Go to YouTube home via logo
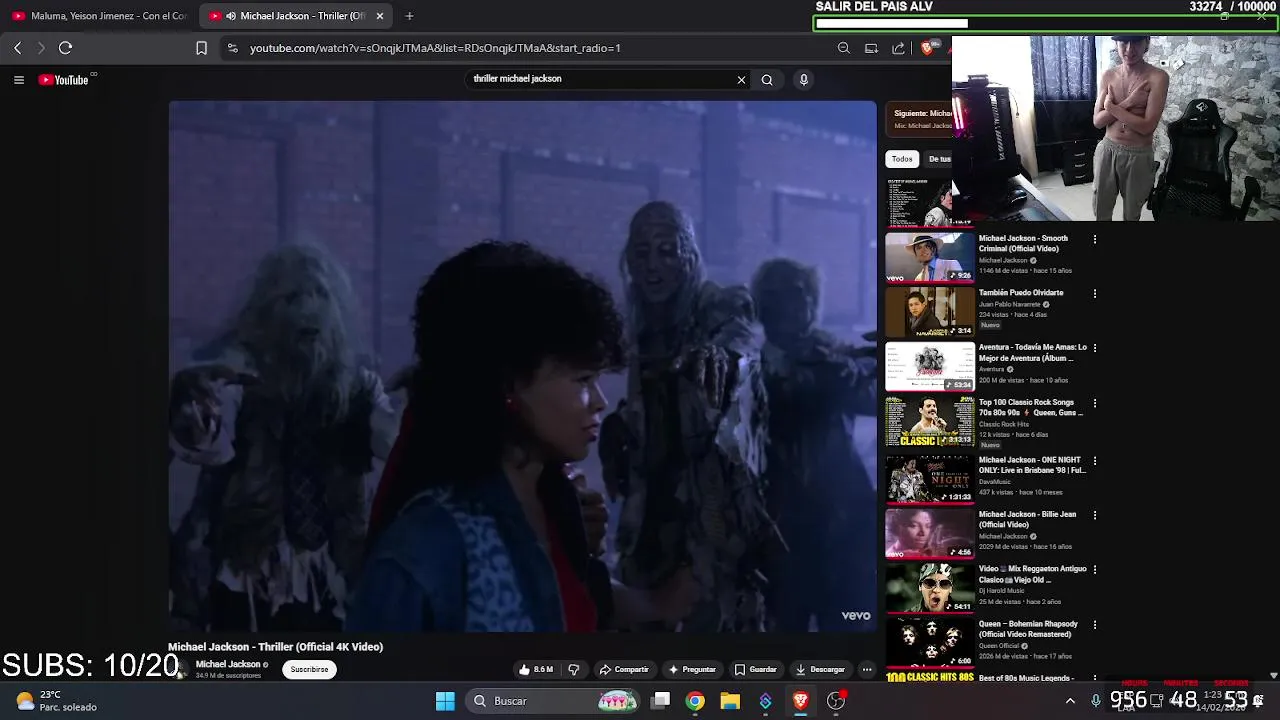The height and width of the screenshot is (720, 1280). click(63, 80)
